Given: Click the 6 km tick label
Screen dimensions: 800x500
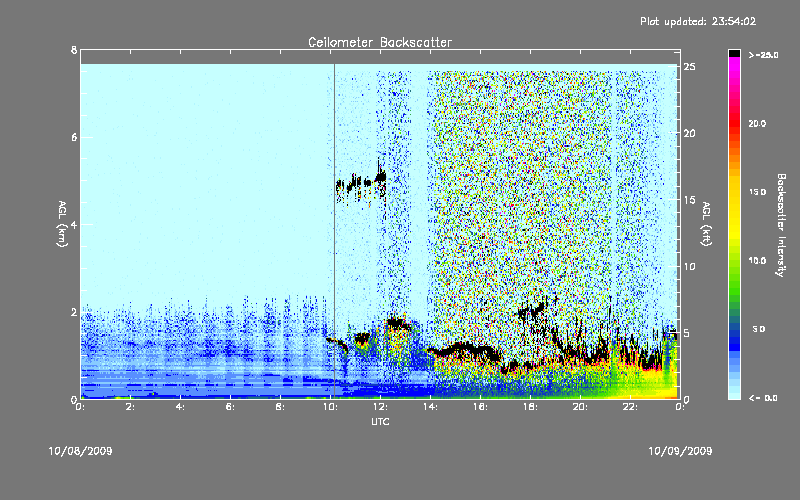Looking at the screenshot, I should (74, 137).
